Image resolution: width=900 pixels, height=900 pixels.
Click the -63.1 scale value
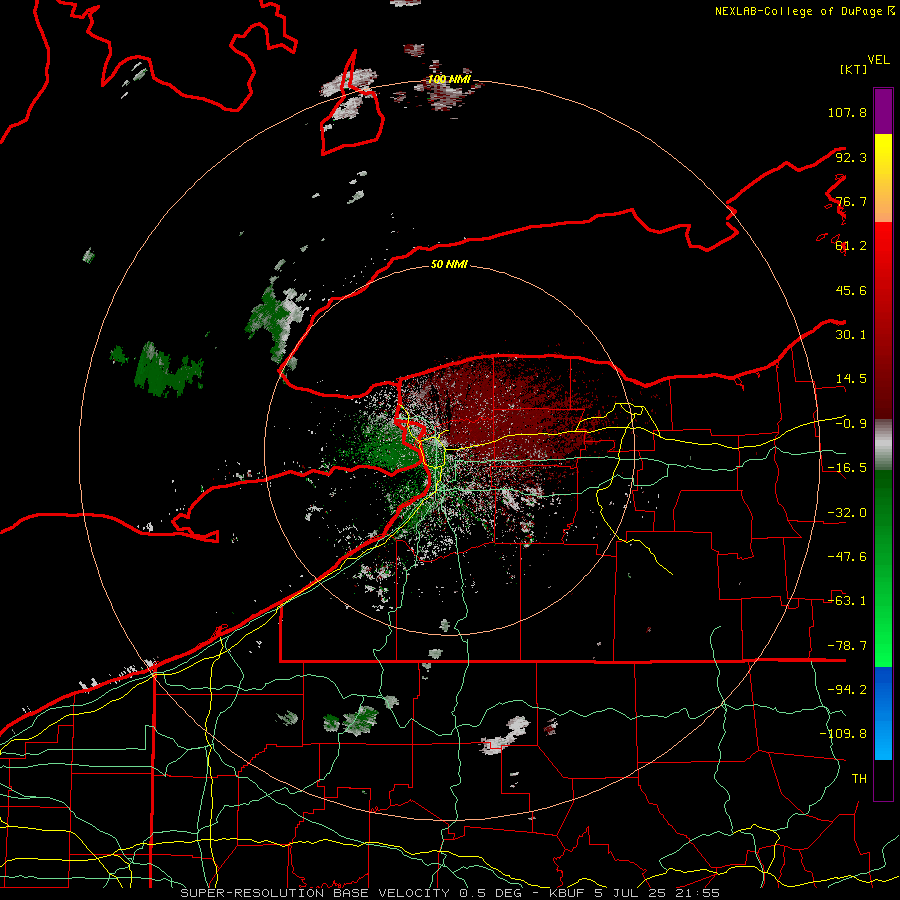(x=847, y=601)
